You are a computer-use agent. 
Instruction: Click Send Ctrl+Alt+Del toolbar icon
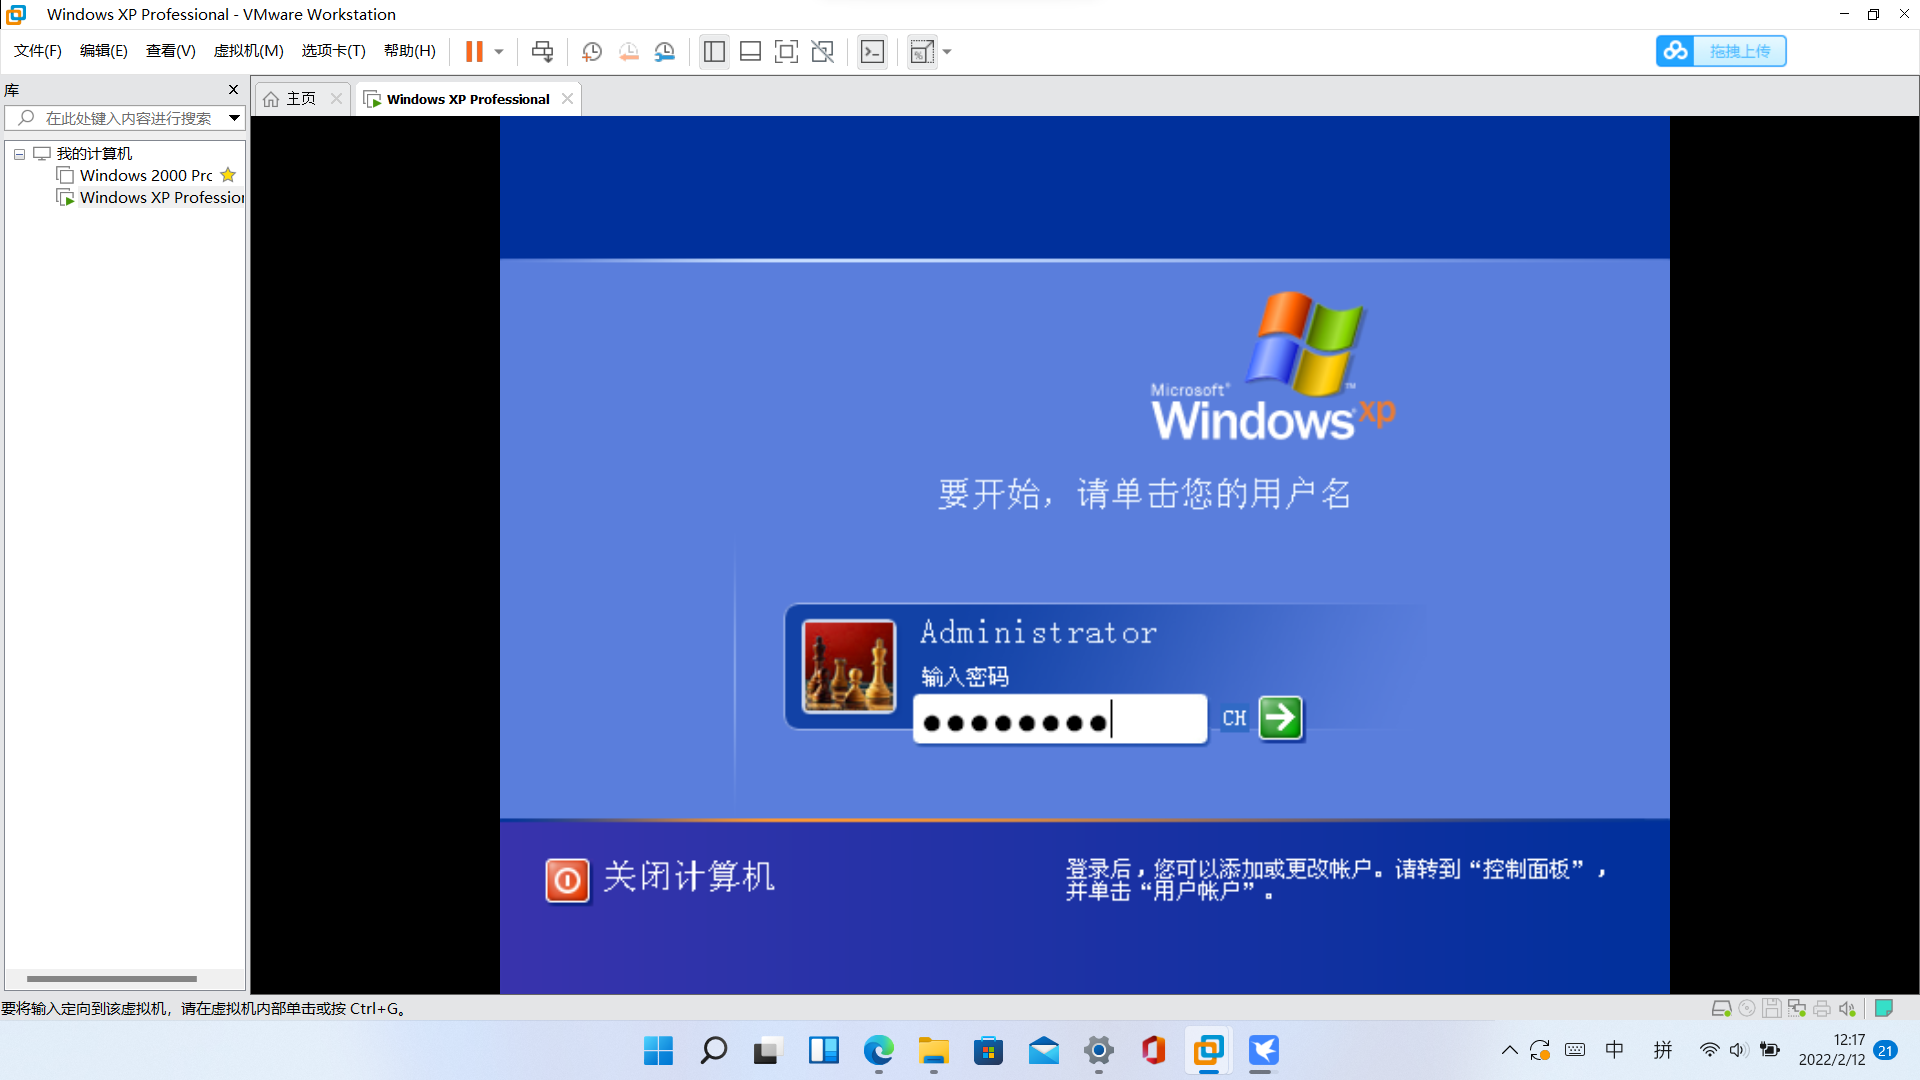click(x=542, y=52)
